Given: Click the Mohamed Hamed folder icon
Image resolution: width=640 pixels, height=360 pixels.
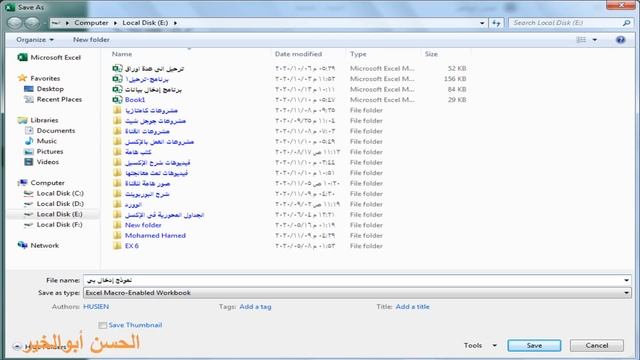Looking at the screenshot, I should (117, 236).
